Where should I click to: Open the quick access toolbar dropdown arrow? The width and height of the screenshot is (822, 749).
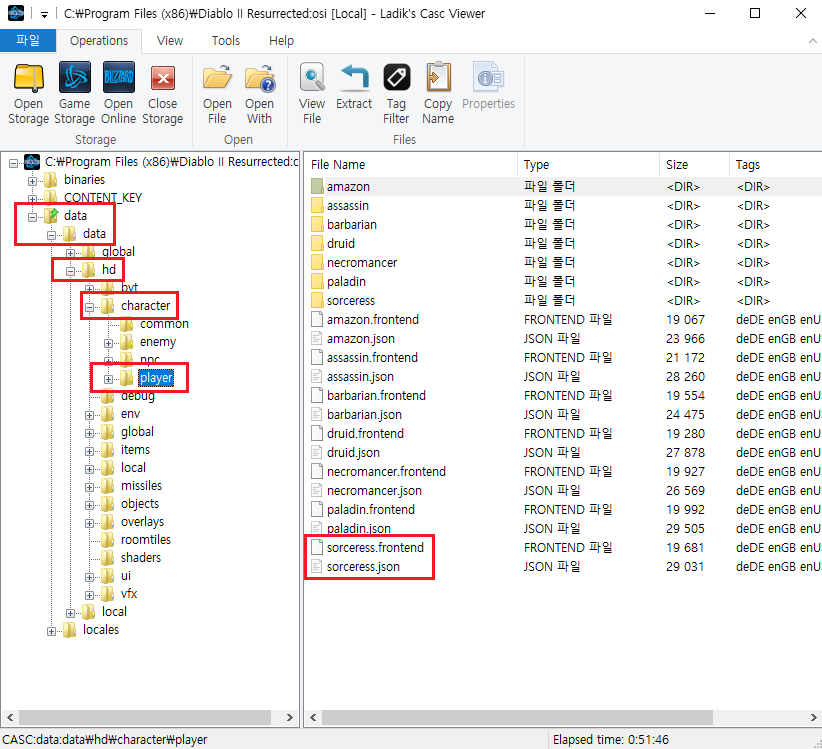45,15
